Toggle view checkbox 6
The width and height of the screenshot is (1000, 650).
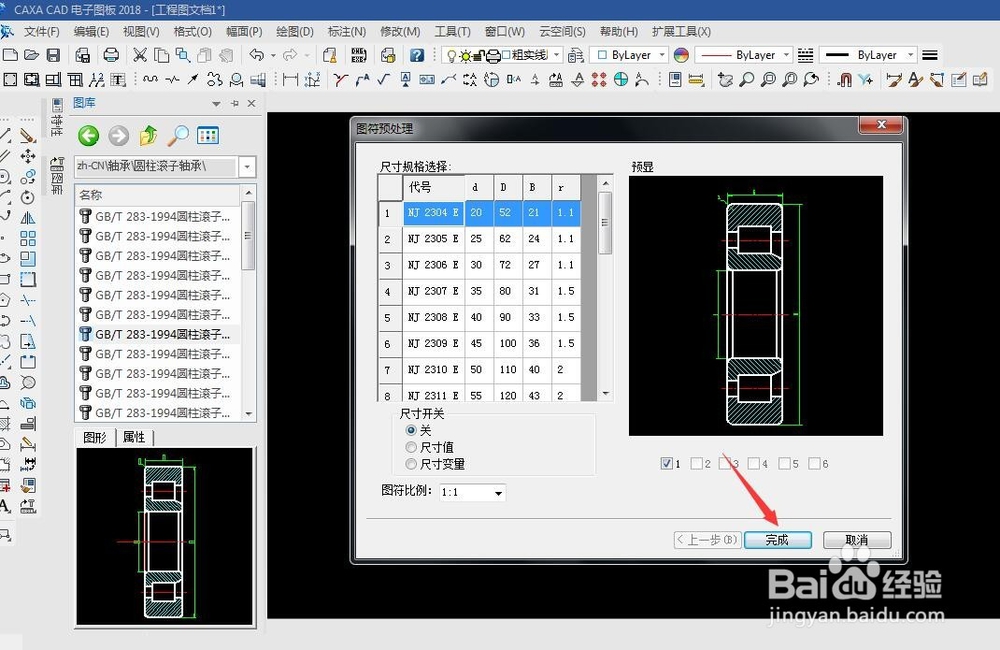(814, 463)
